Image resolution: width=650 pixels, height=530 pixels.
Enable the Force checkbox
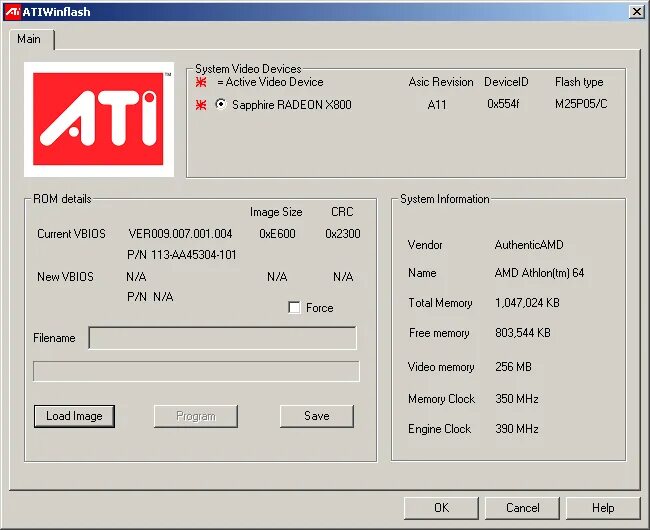pyautogui.click(x=294, y=307)
